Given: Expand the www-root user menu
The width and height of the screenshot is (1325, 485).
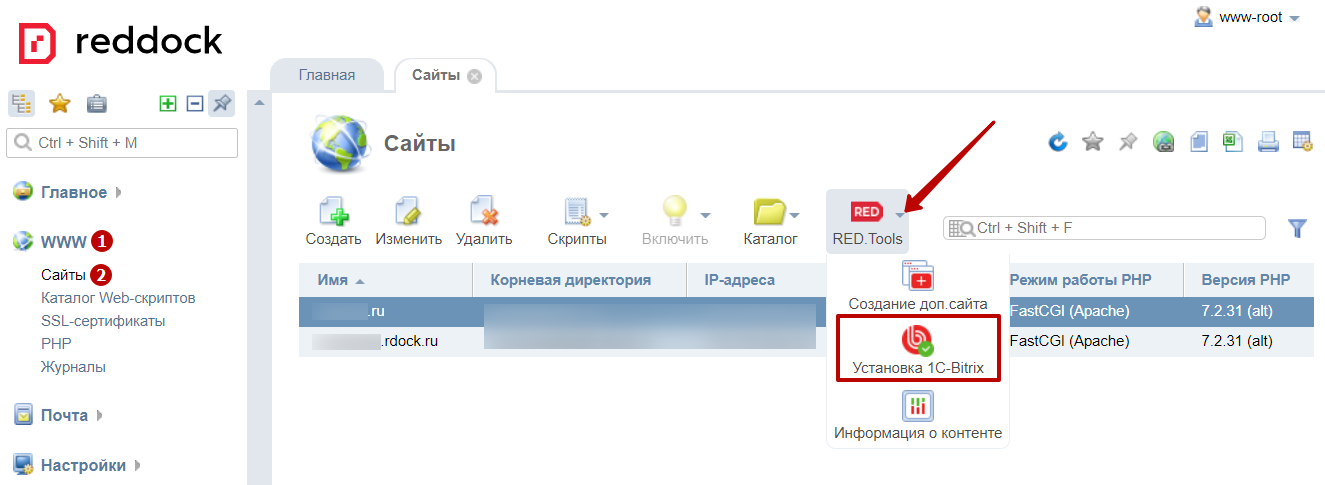Looking at the screenshot, I should 1294,18.
